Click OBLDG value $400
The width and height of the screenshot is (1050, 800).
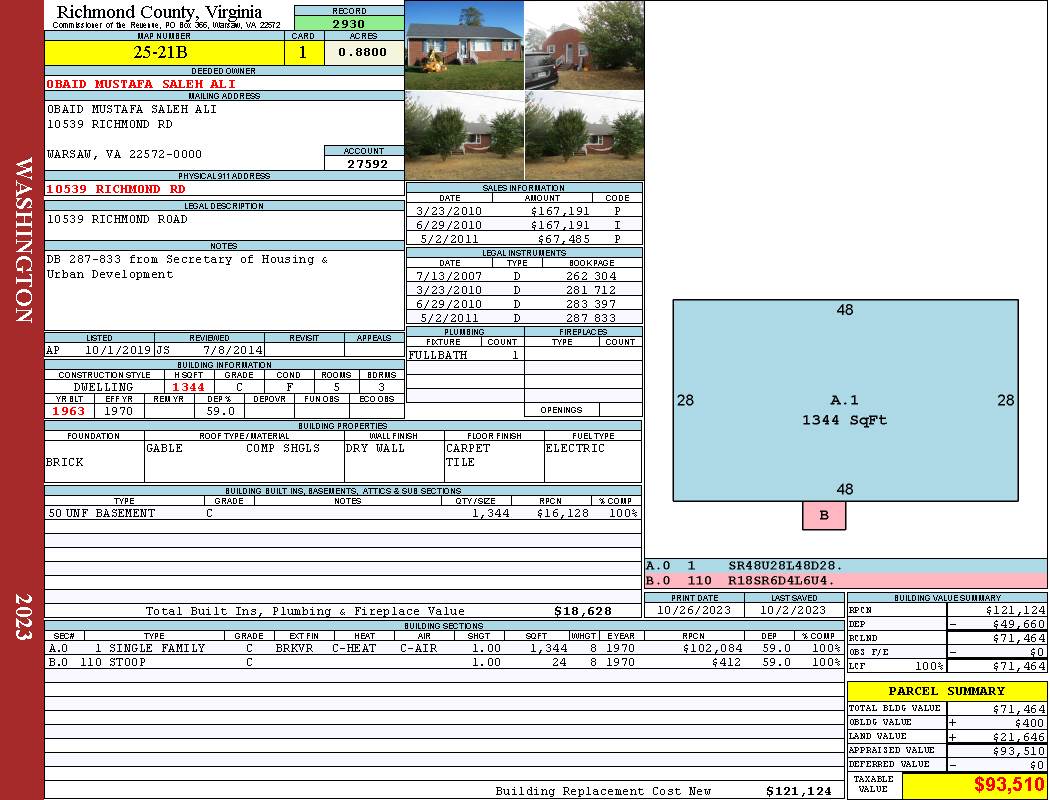1029,722
